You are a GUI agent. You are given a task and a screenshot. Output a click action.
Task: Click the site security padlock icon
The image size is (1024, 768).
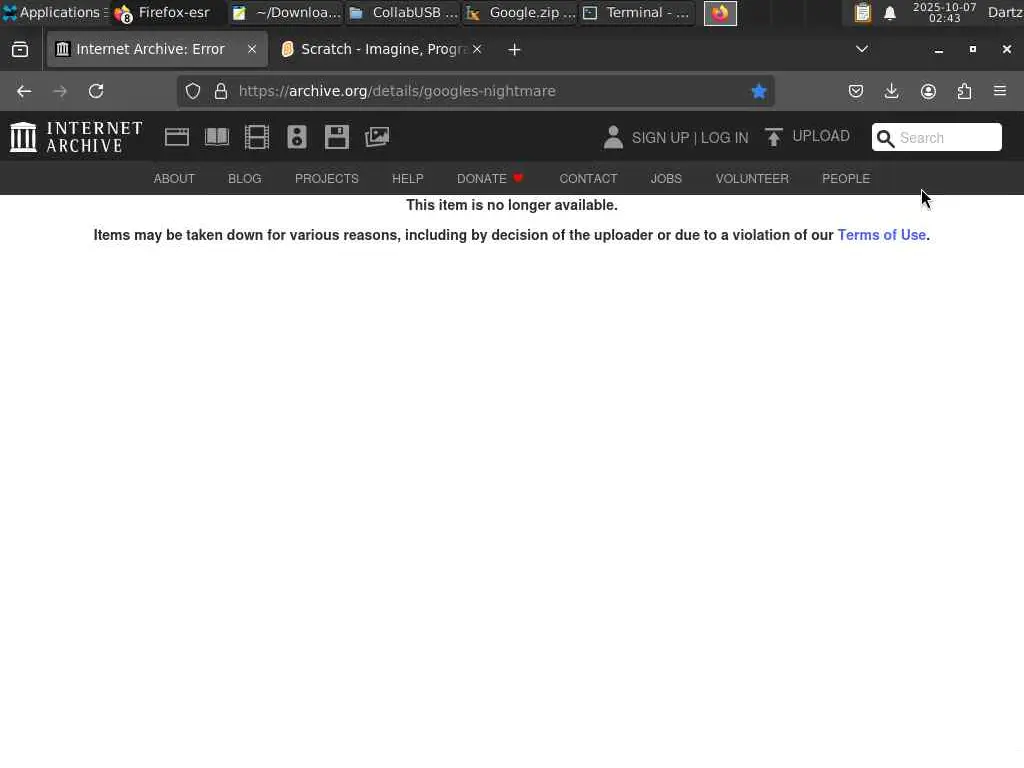click(x=221, y=91)
